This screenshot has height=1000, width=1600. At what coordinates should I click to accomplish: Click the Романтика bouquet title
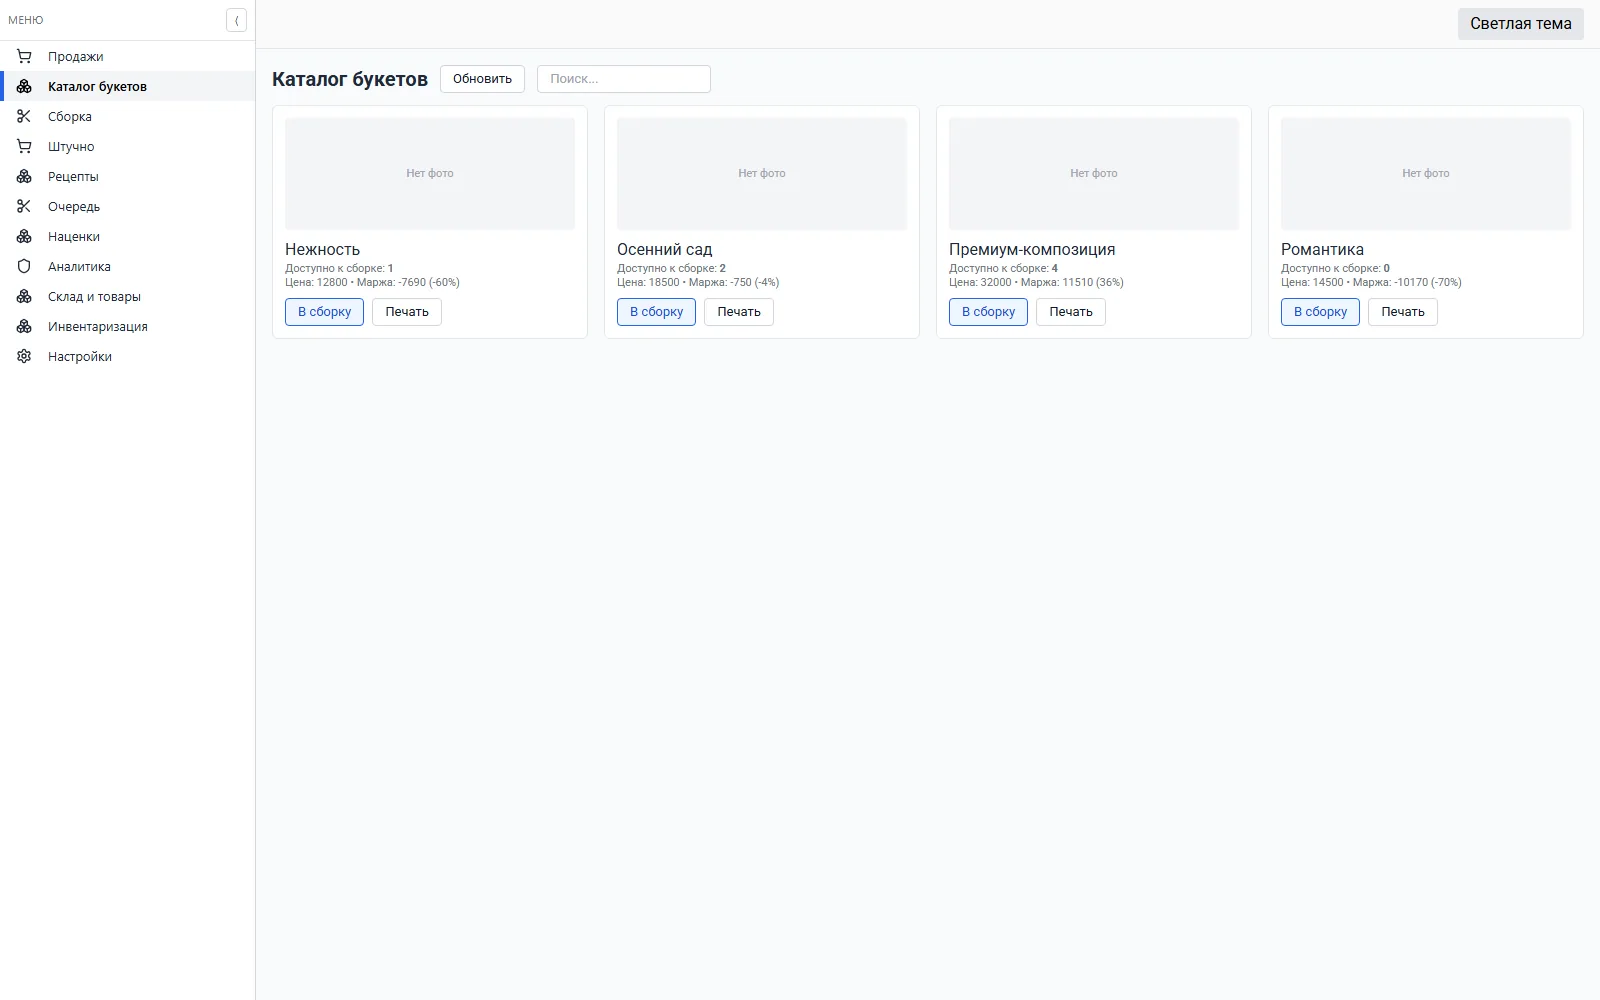tap(1322, 250)
